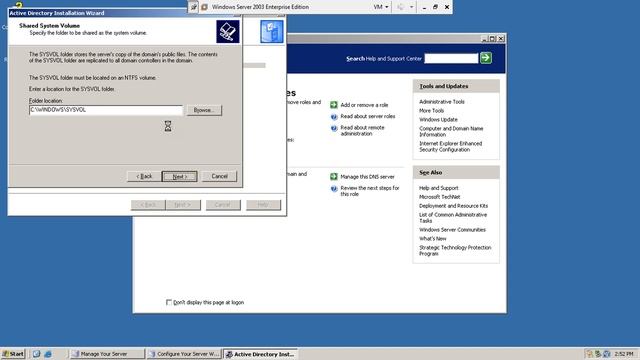Expand the arrow beside the VM power icon
640x360 pixels.
(411, 7)
